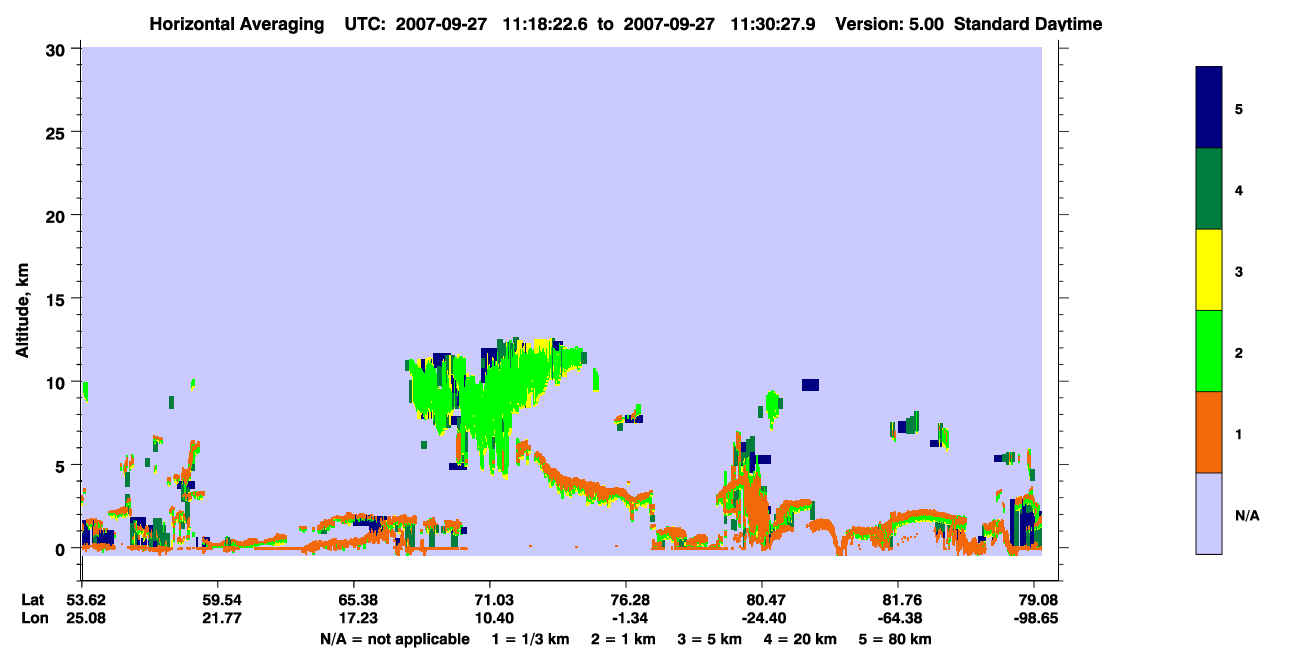Click legend text '2 = 1 km'
The image size is (1300, 667).
(x=624, y=638)
